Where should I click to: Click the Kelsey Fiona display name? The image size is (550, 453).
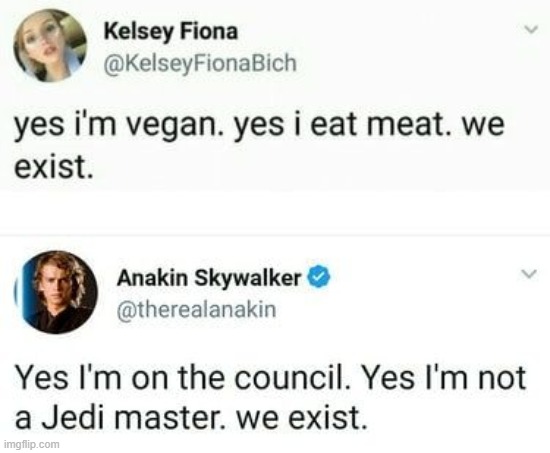(171, 32)
